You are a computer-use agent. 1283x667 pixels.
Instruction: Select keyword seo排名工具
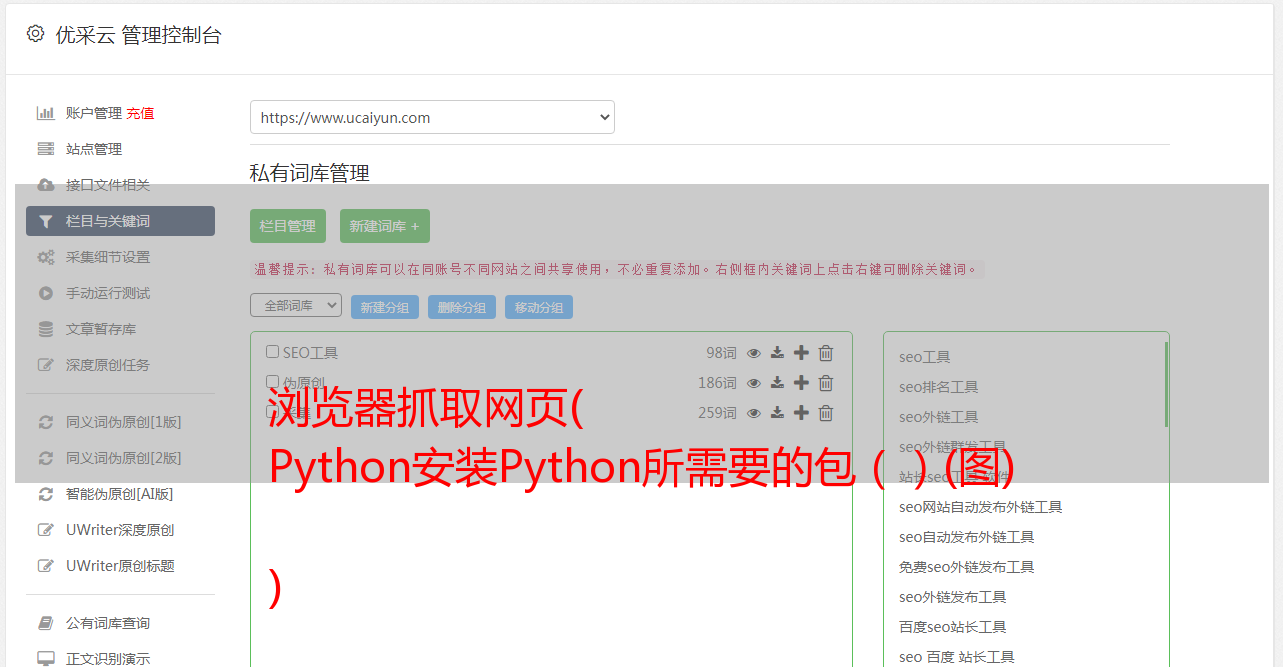coord(939,387)
